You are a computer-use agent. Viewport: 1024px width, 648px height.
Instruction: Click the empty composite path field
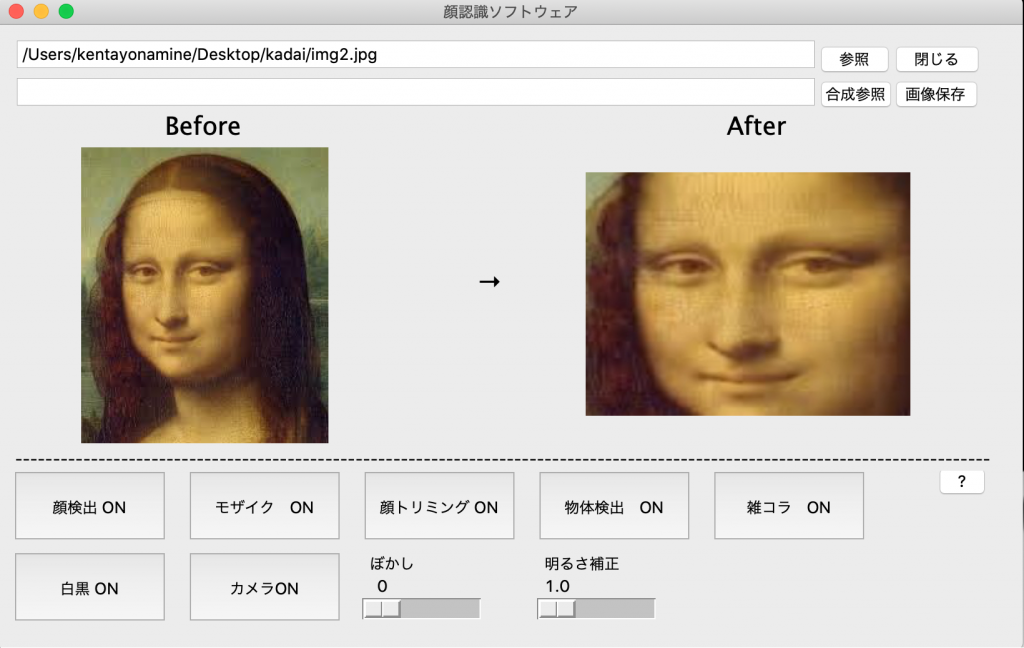(x=415, y=92)
